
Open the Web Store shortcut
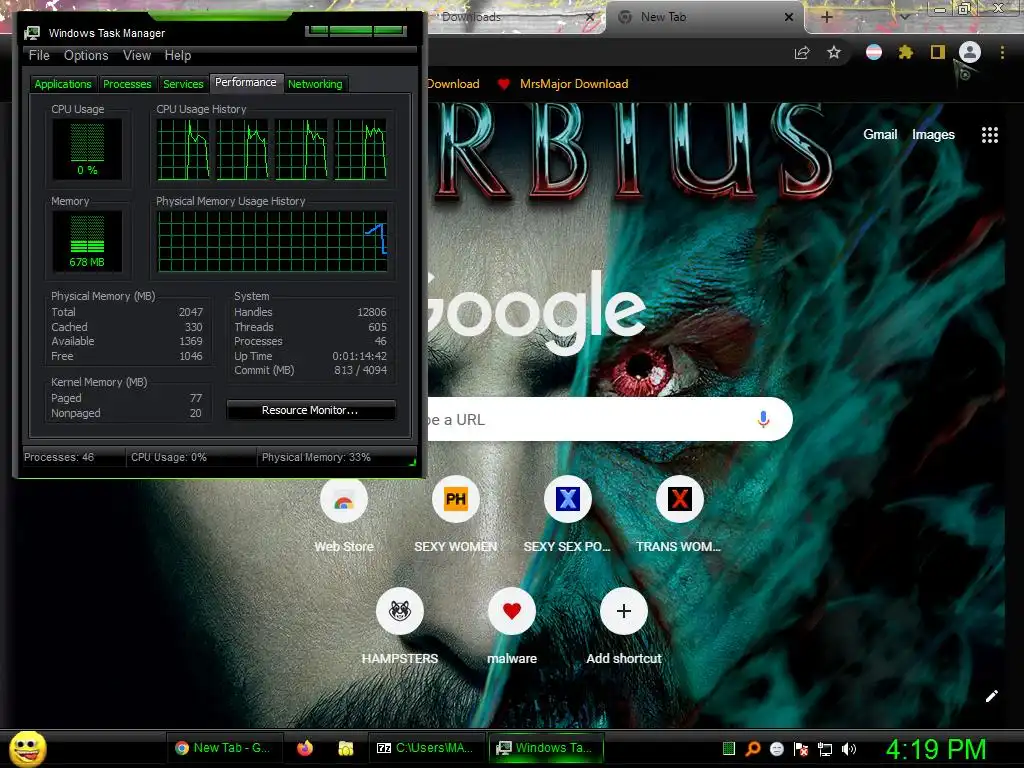[x=344, y=500]
